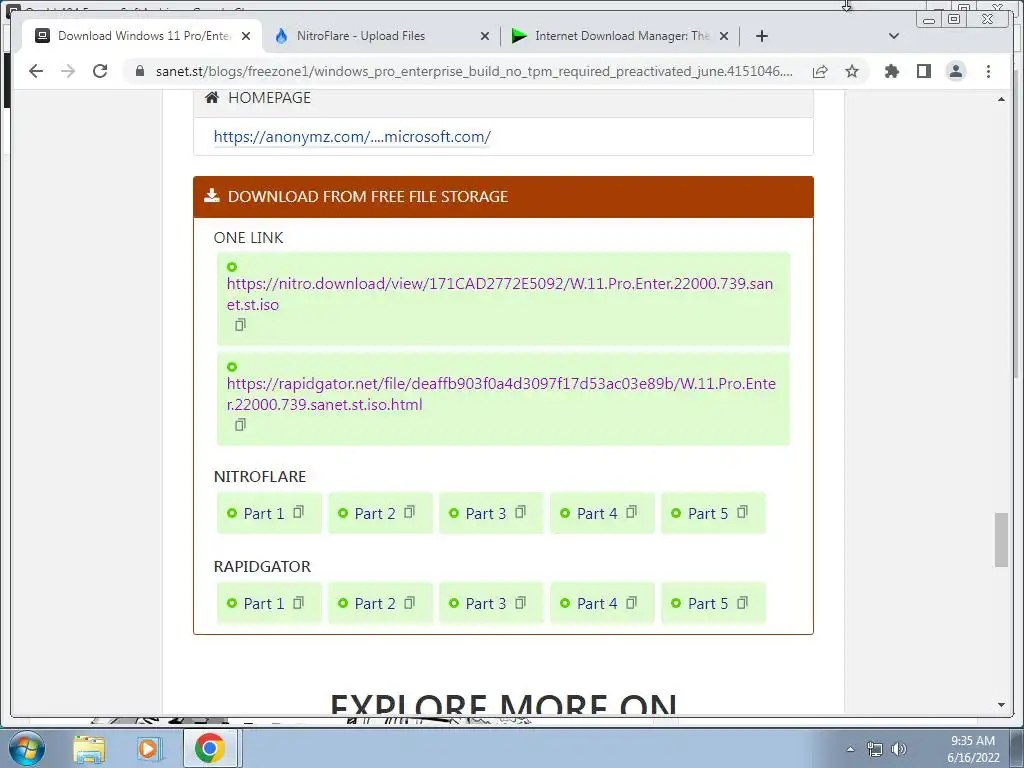Open Nitroflare Part 1 link
The image size is (1024, 768).
[264, 513]
